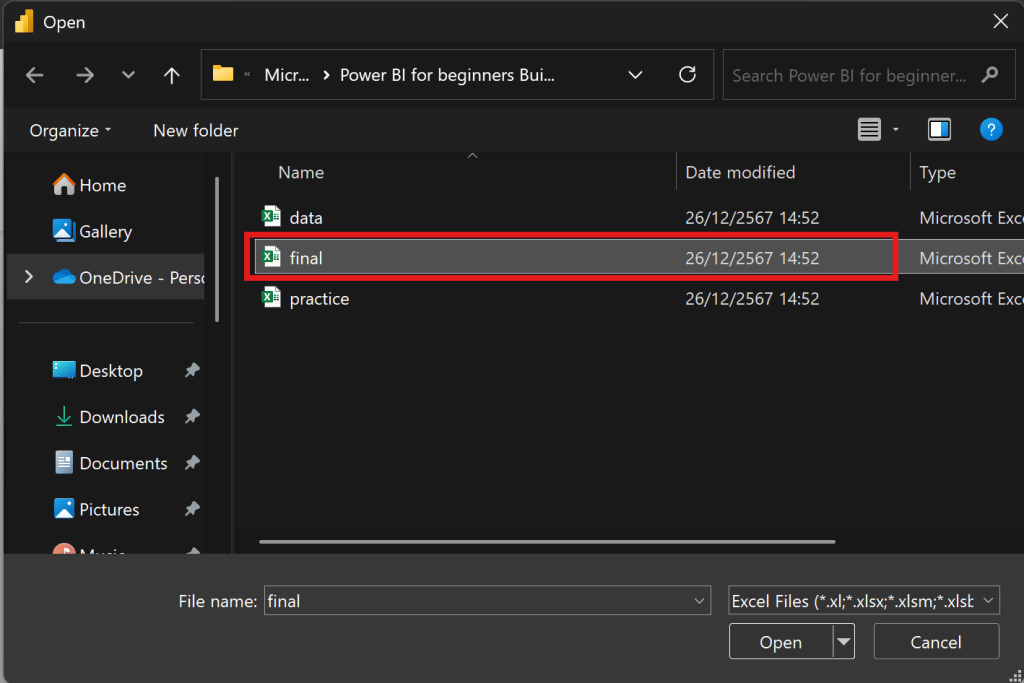This screenshot has width=1024, height=683.
Task: Click the search magnifier icon
Action: click(989, 75)
